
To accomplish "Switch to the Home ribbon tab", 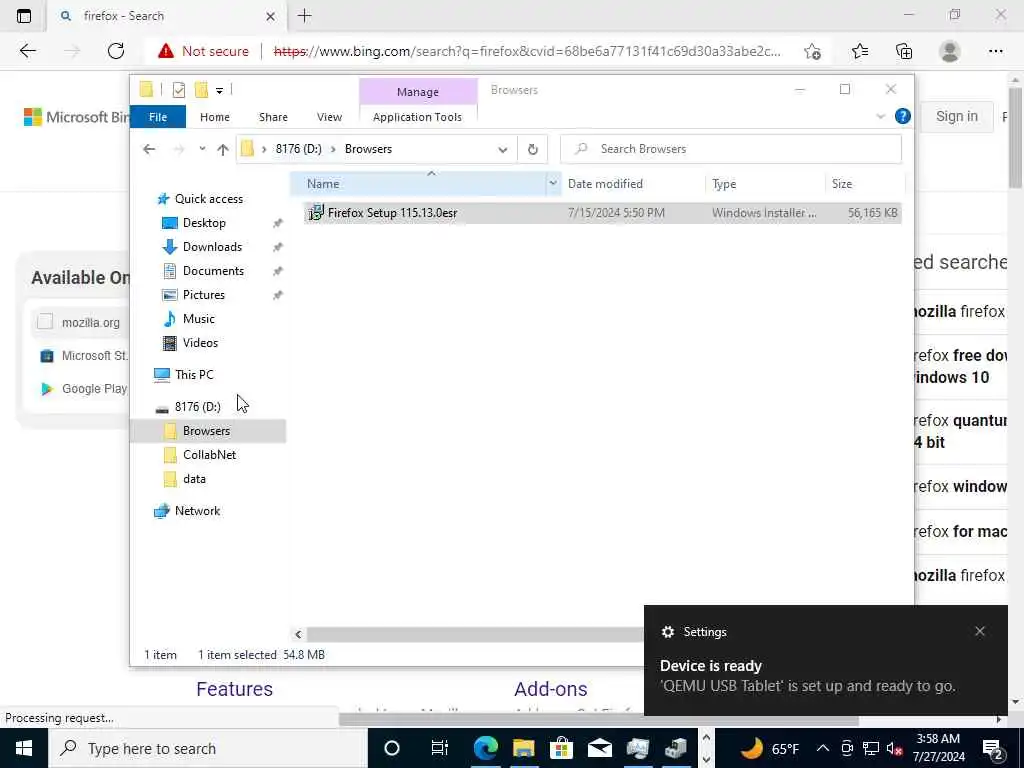I will (x=215, y=117).
